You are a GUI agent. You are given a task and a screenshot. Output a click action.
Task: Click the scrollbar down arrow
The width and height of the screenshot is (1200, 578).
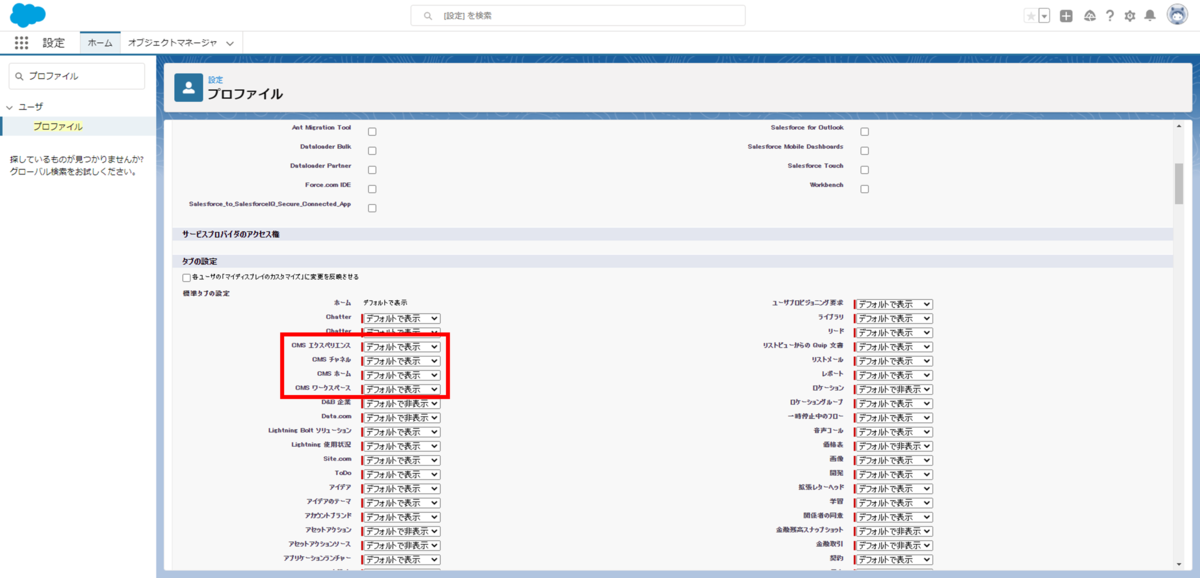(1180, 566)
